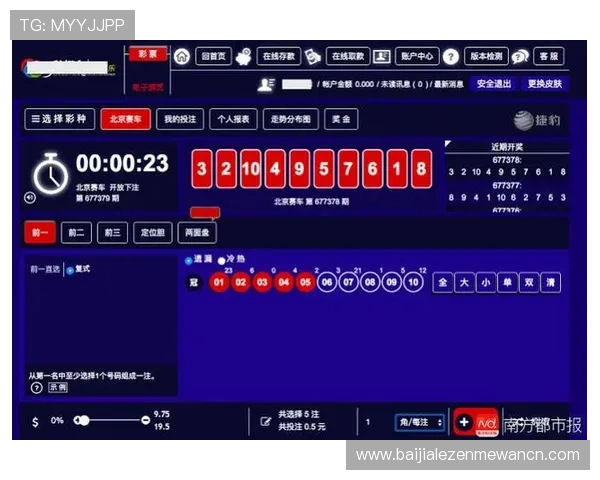The image size is (600, 480).
Task: Click the 安全退出 logout button
Action: click(x=494, y=84)
